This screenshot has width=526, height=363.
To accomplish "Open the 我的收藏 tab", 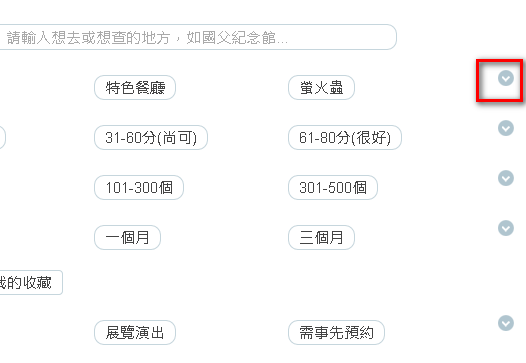I will 30,282.
